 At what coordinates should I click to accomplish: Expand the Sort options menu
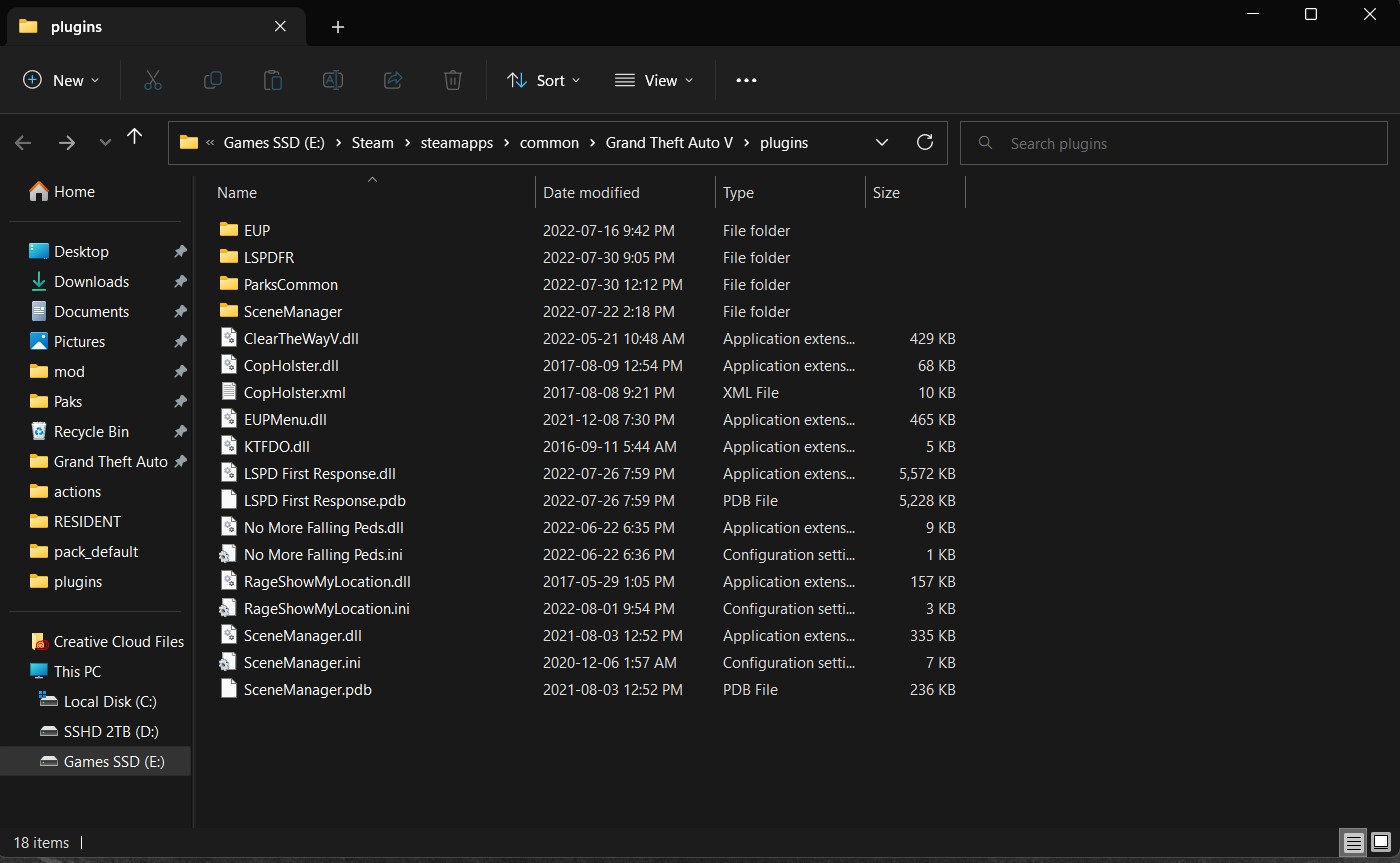543,80
